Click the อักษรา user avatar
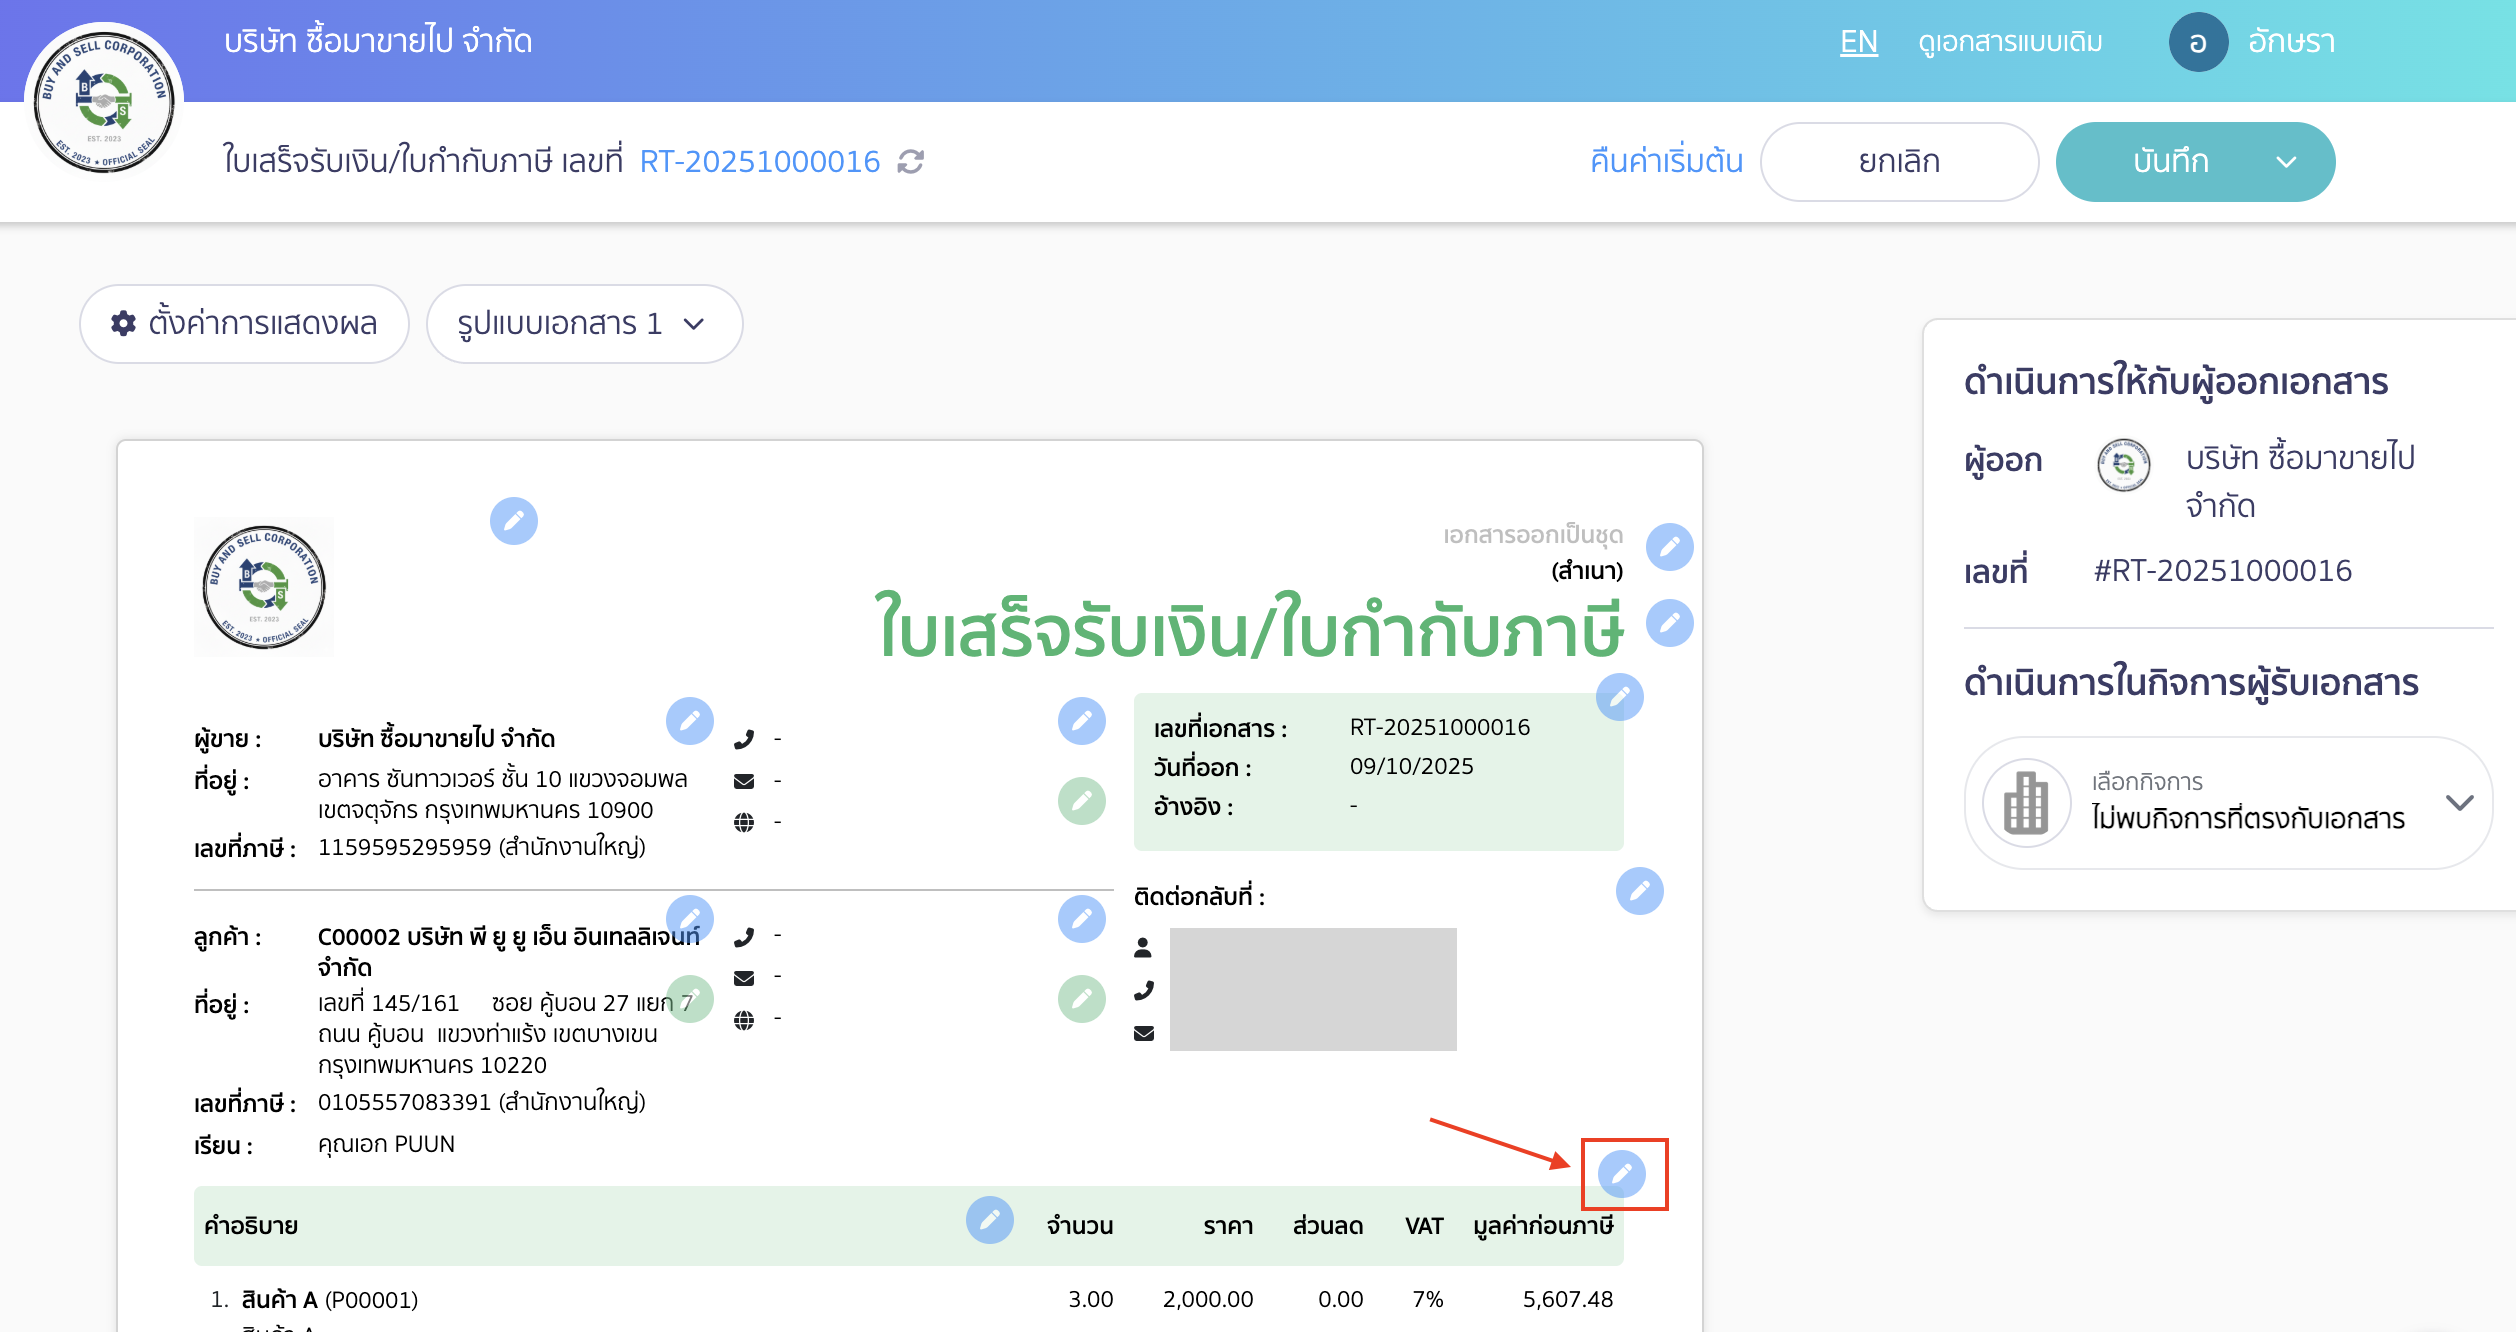Viewport: 2516px width, 1332px height. [2198, 42]
